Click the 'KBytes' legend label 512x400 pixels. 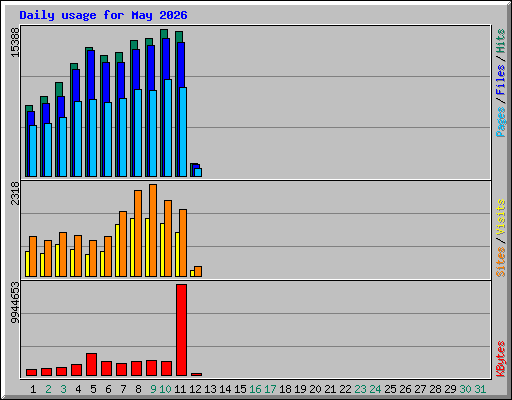[x=501, y=359]
